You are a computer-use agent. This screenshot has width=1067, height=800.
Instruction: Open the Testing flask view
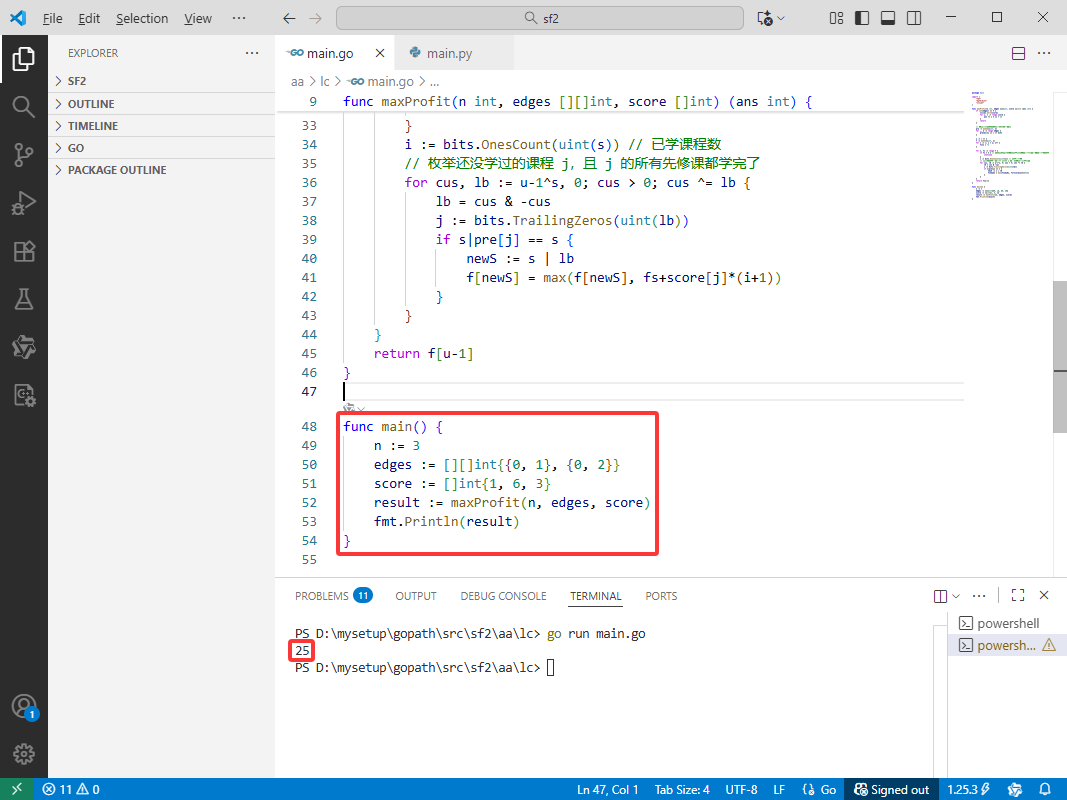point(24,299)
